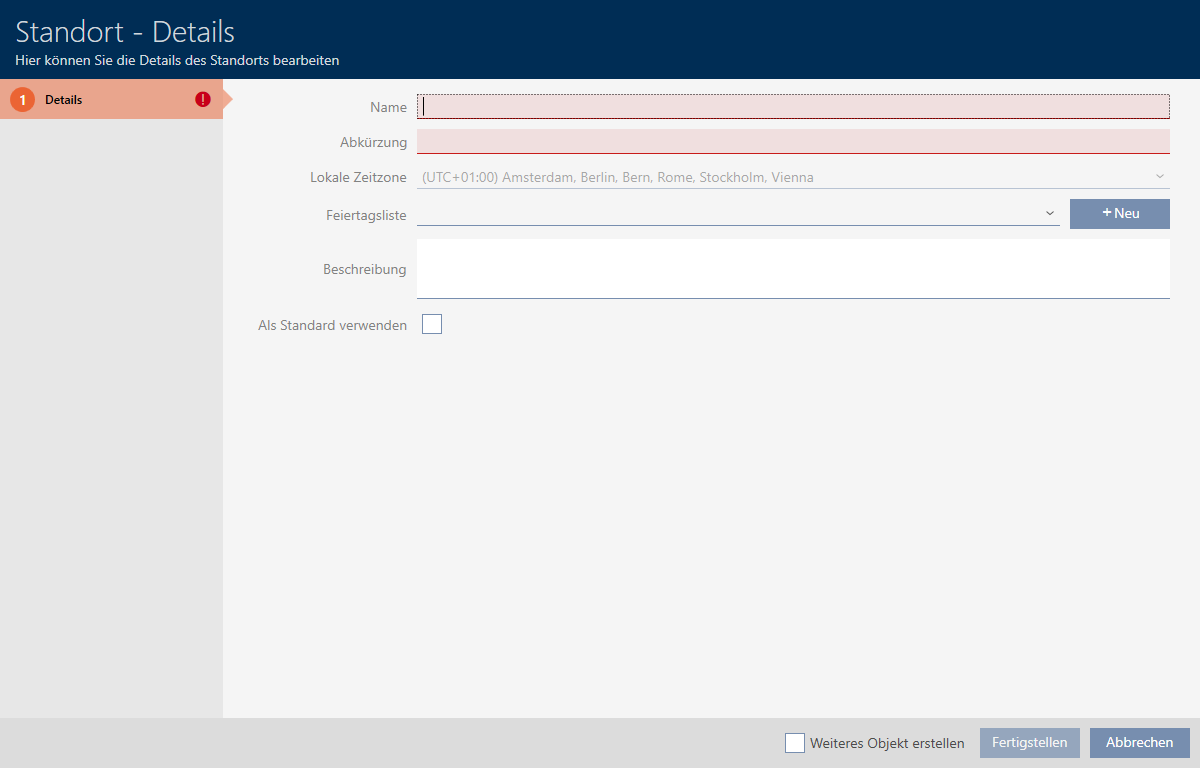Image resolution: width=1200 pixels, height=768 pixels.
Task: Click the plus icon on Neu button
Action: point(1107,213)
